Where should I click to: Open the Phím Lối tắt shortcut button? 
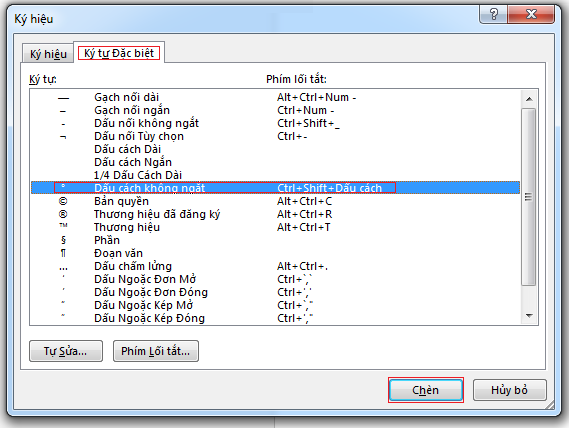(x=156, y=351)
